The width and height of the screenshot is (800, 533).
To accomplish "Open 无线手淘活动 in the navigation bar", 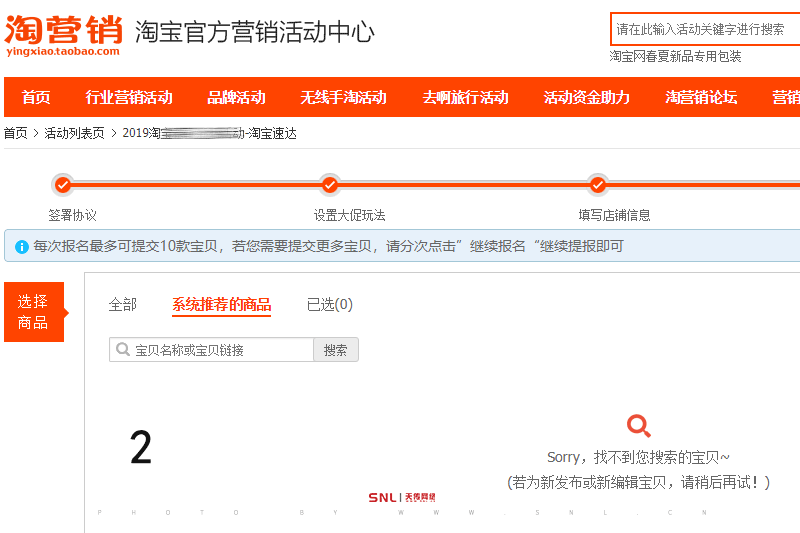I will [x=343, y=97].
